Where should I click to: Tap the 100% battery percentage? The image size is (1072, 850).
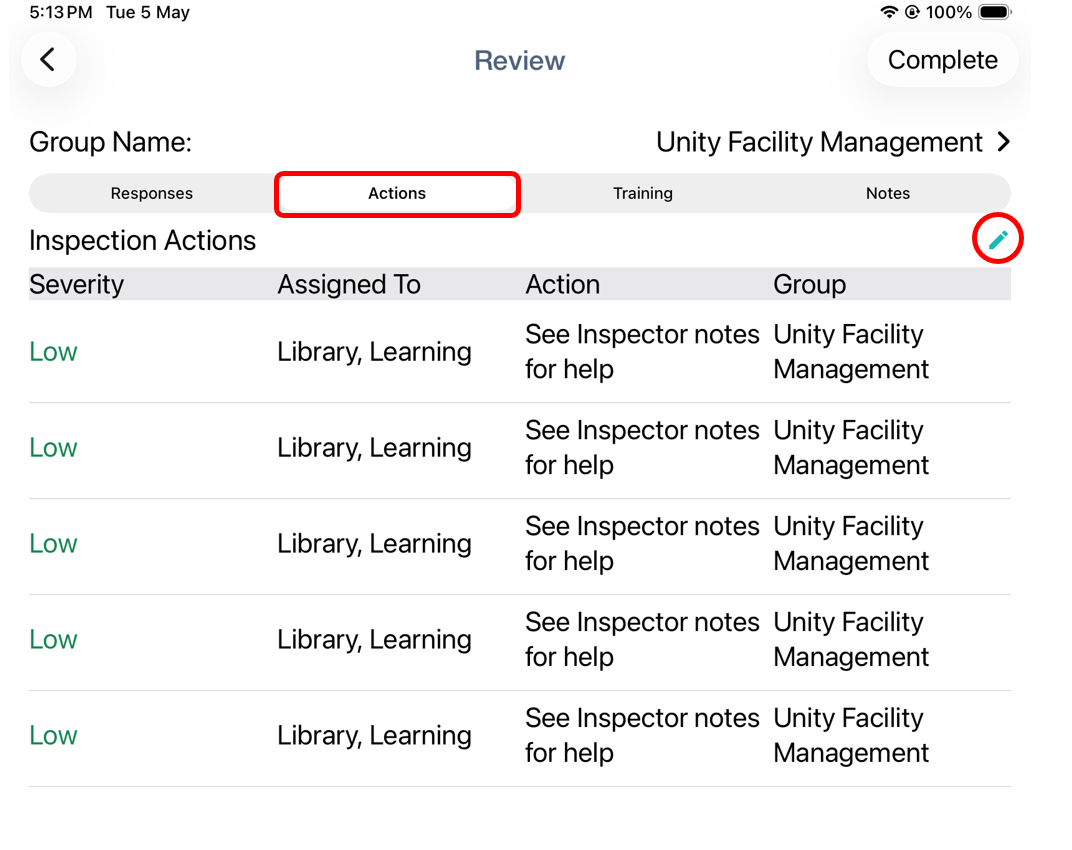(x=948, y=12)
